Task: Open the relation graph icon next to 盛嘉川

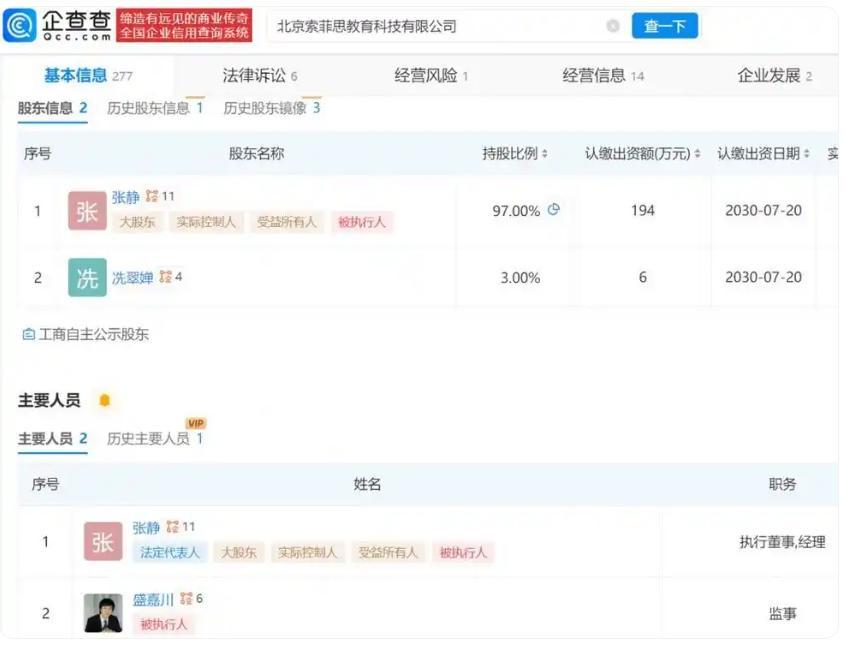Action: pyautogui.click(x=186, y=598)
